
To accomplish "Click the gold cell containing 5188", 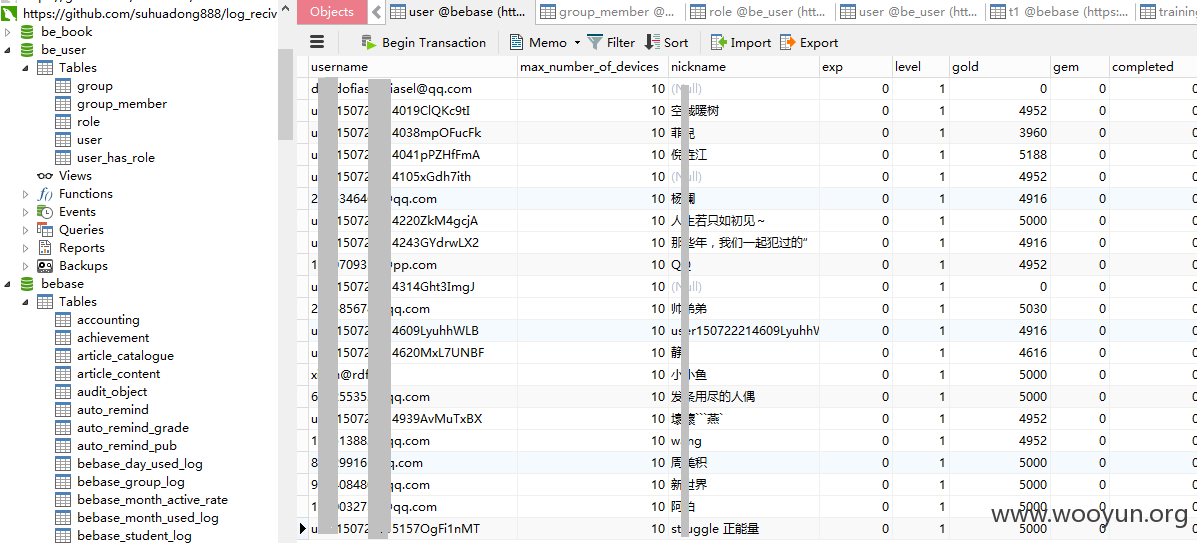I will tap(1000, 155).
